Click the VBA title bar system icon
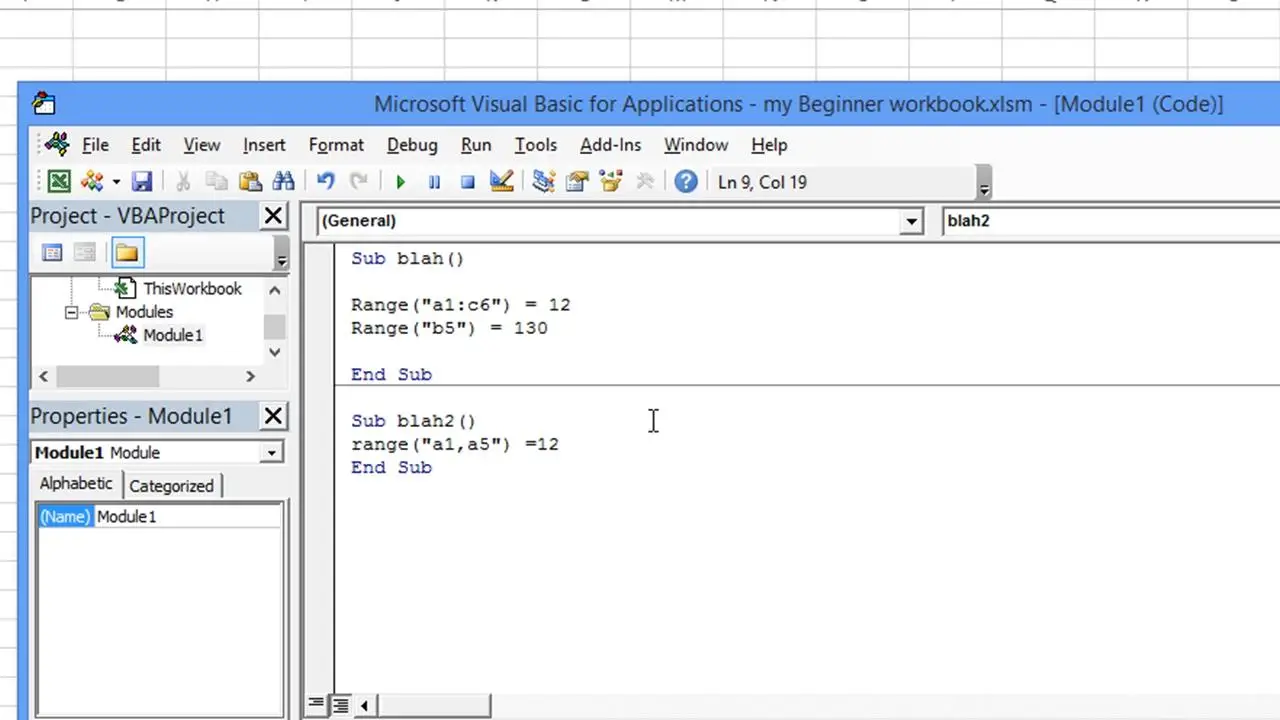1280x720 pixels. [43, 104]
